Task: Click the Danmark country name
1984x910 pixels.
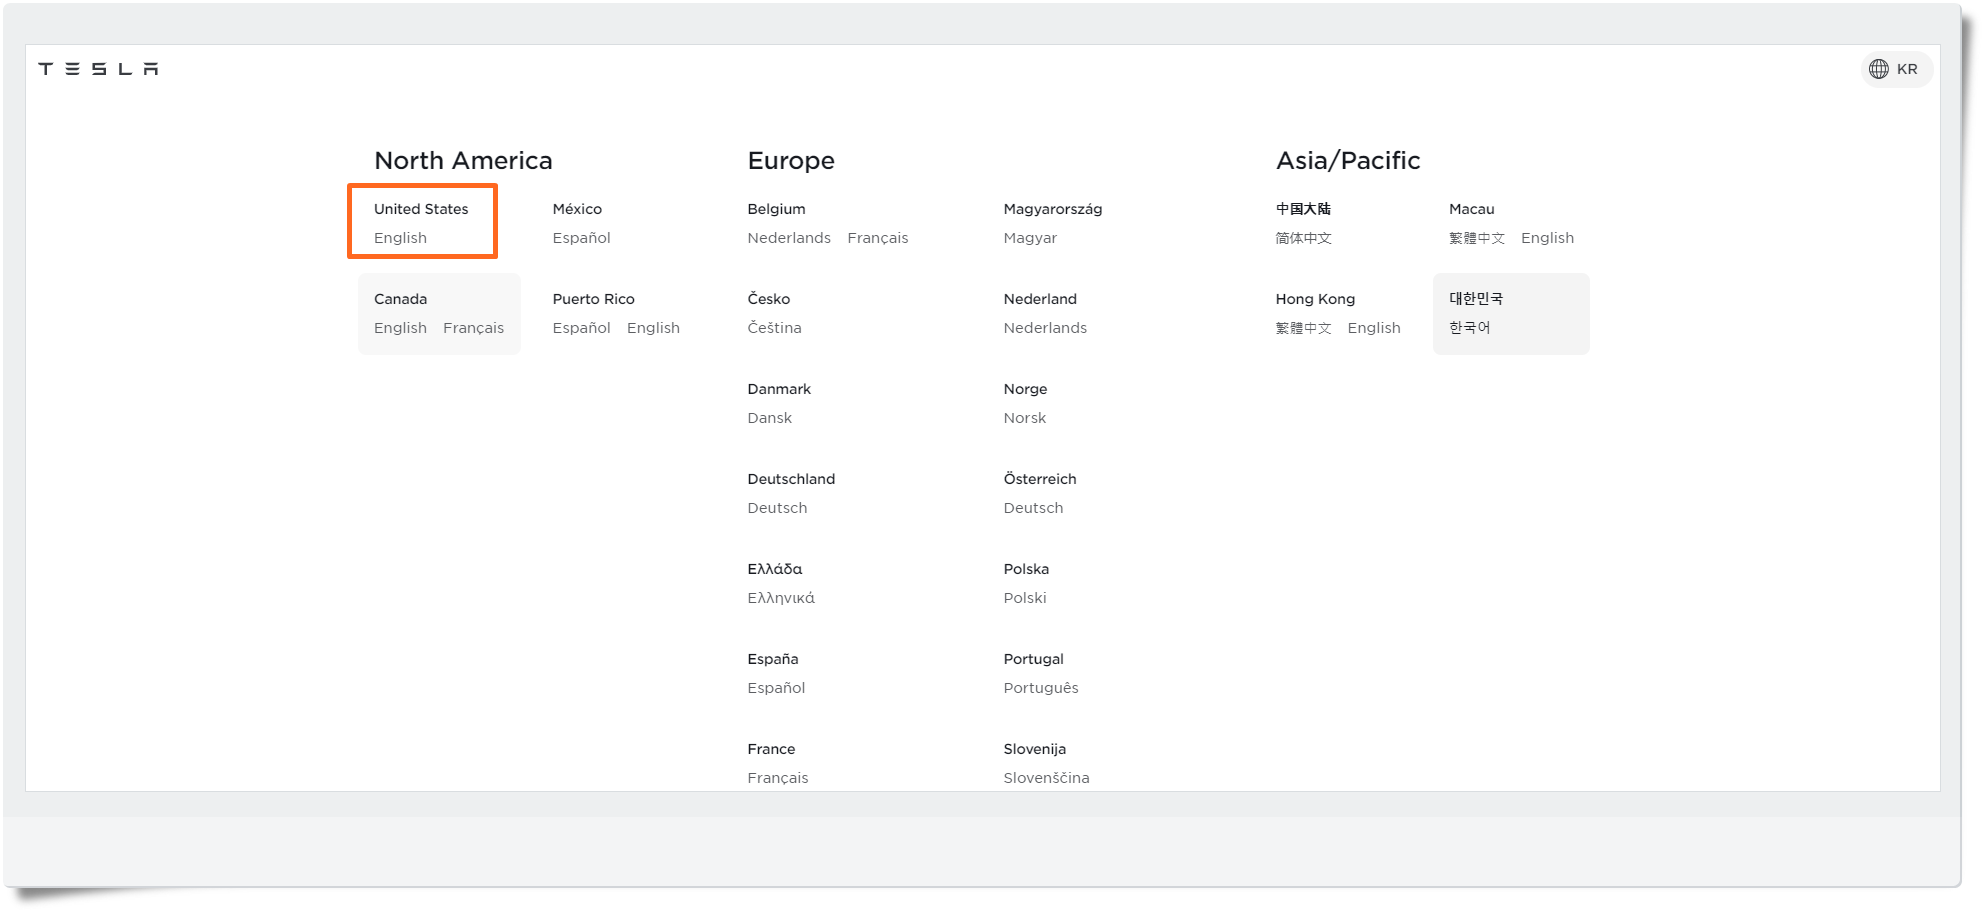Action: [x=779, y=389]
